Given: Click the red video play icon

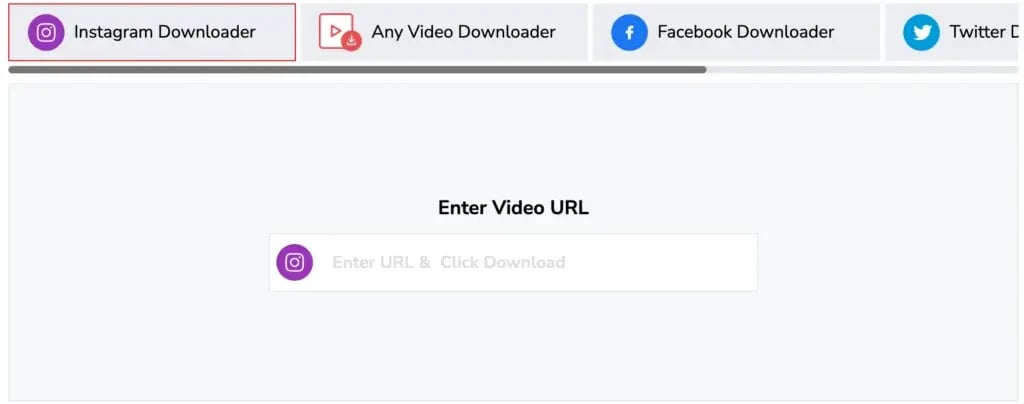Looking at the screenshot, I should (336, 30).
